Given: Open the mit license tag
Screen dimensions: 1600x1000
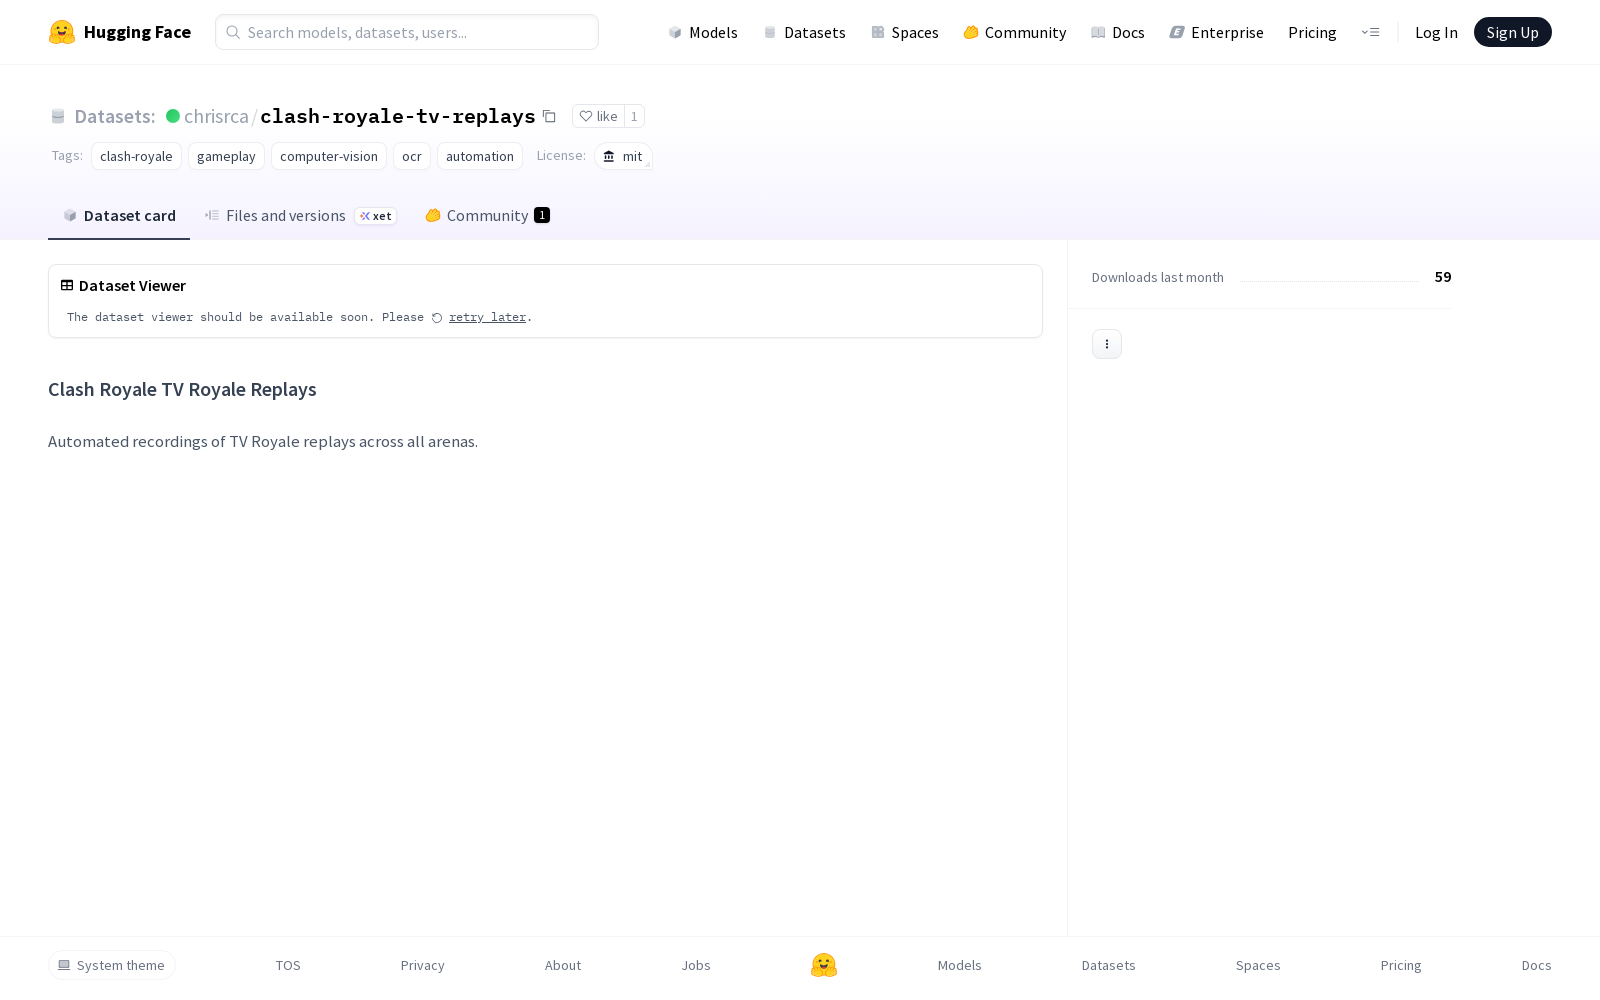Looking at the screenshot, I should coord(623,156).
